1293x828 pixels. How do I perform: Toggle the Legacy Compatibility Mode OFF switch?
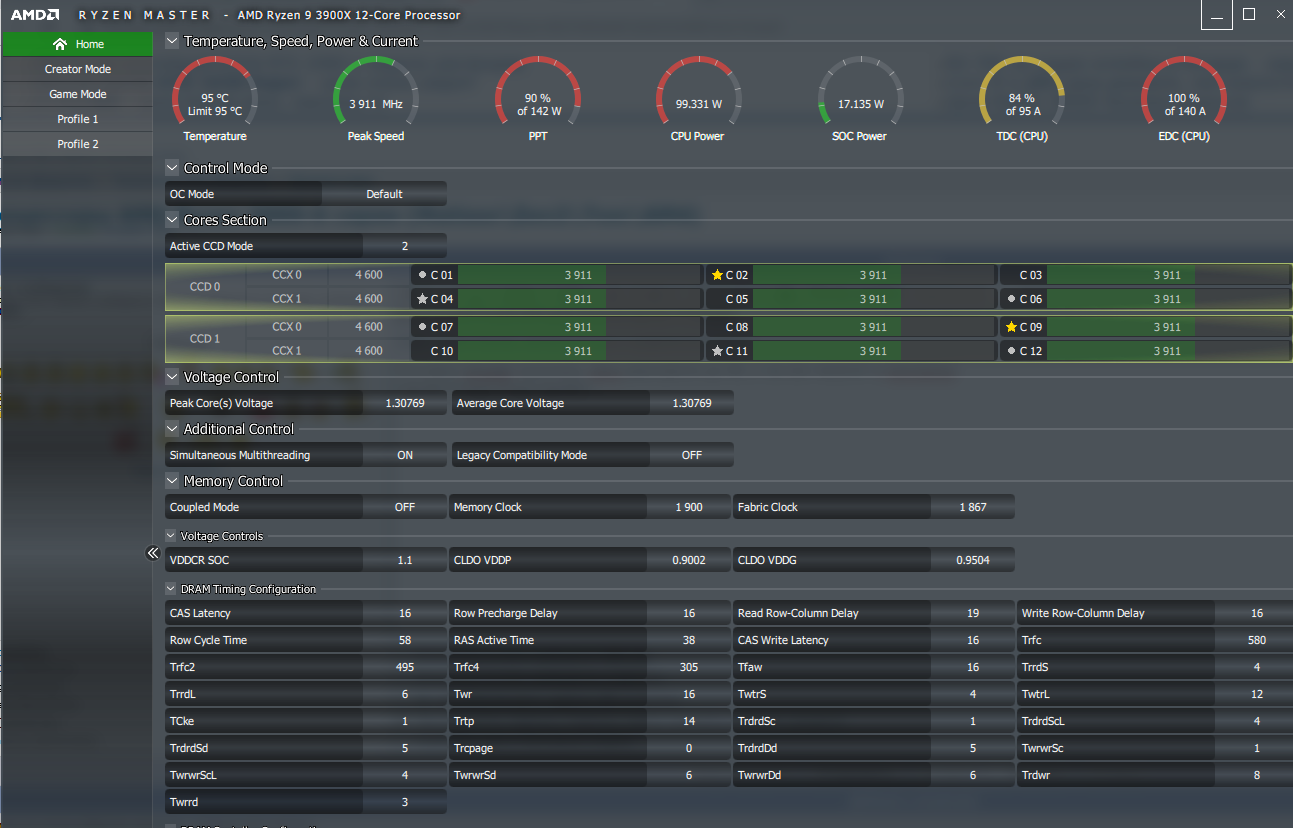pyautogui.click(x=692, y=455)
